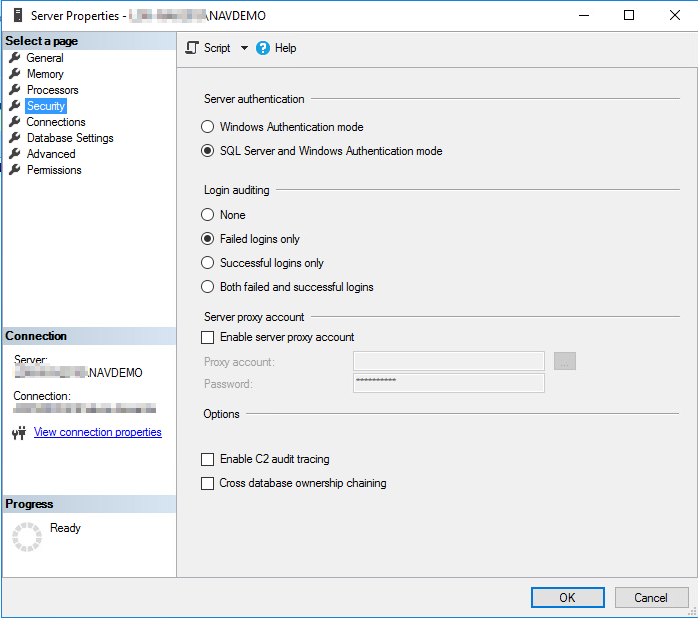Open View connection properties link

click(x=97, y=432)
